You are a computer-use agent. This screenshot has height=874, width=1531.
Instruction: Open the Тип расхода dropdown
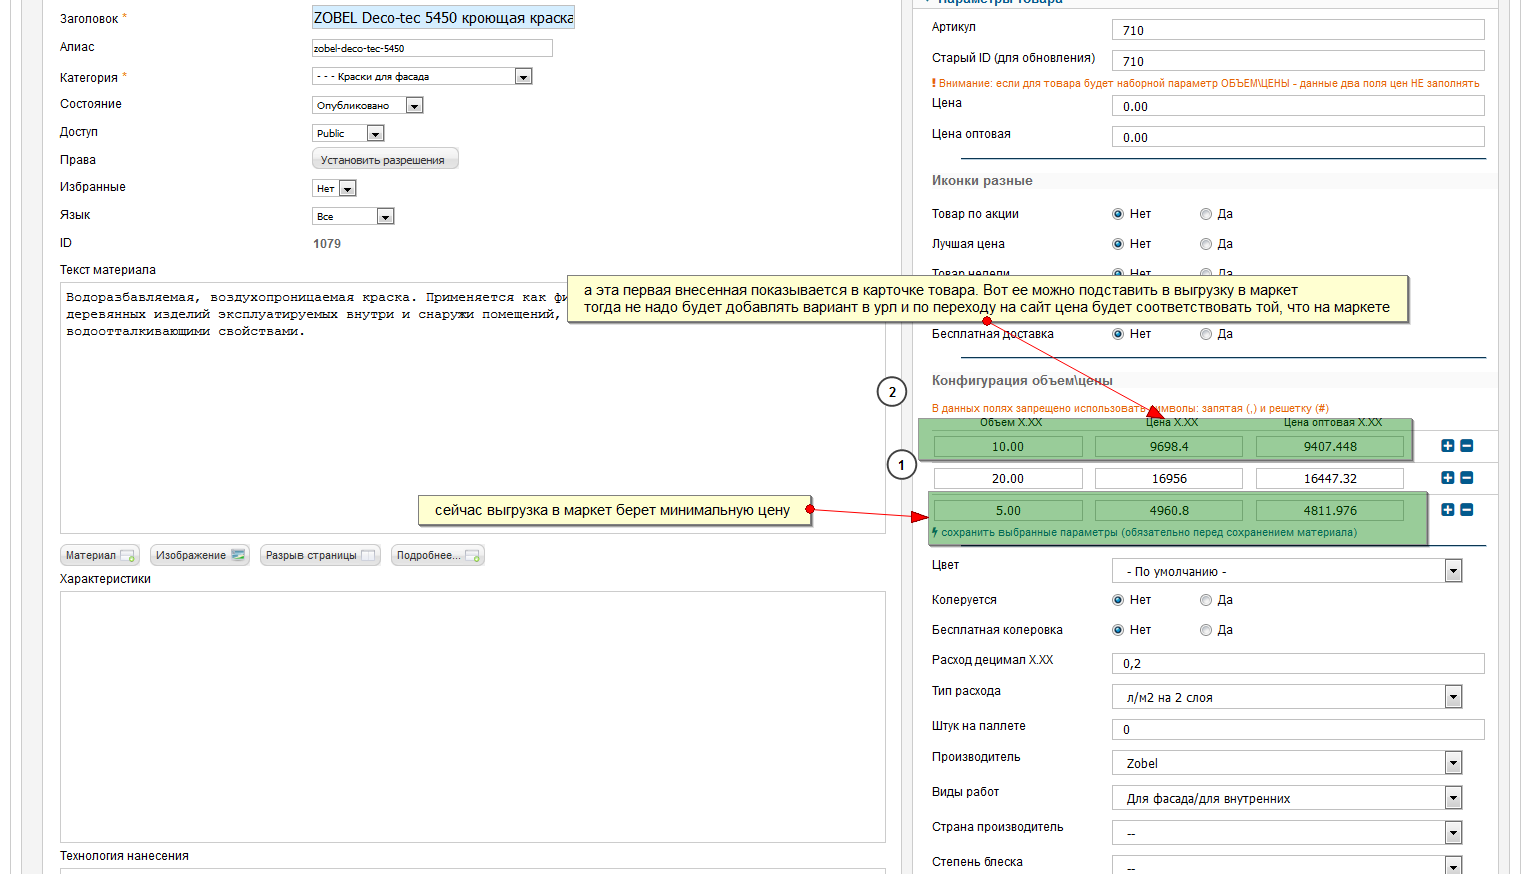(1287, 697)
